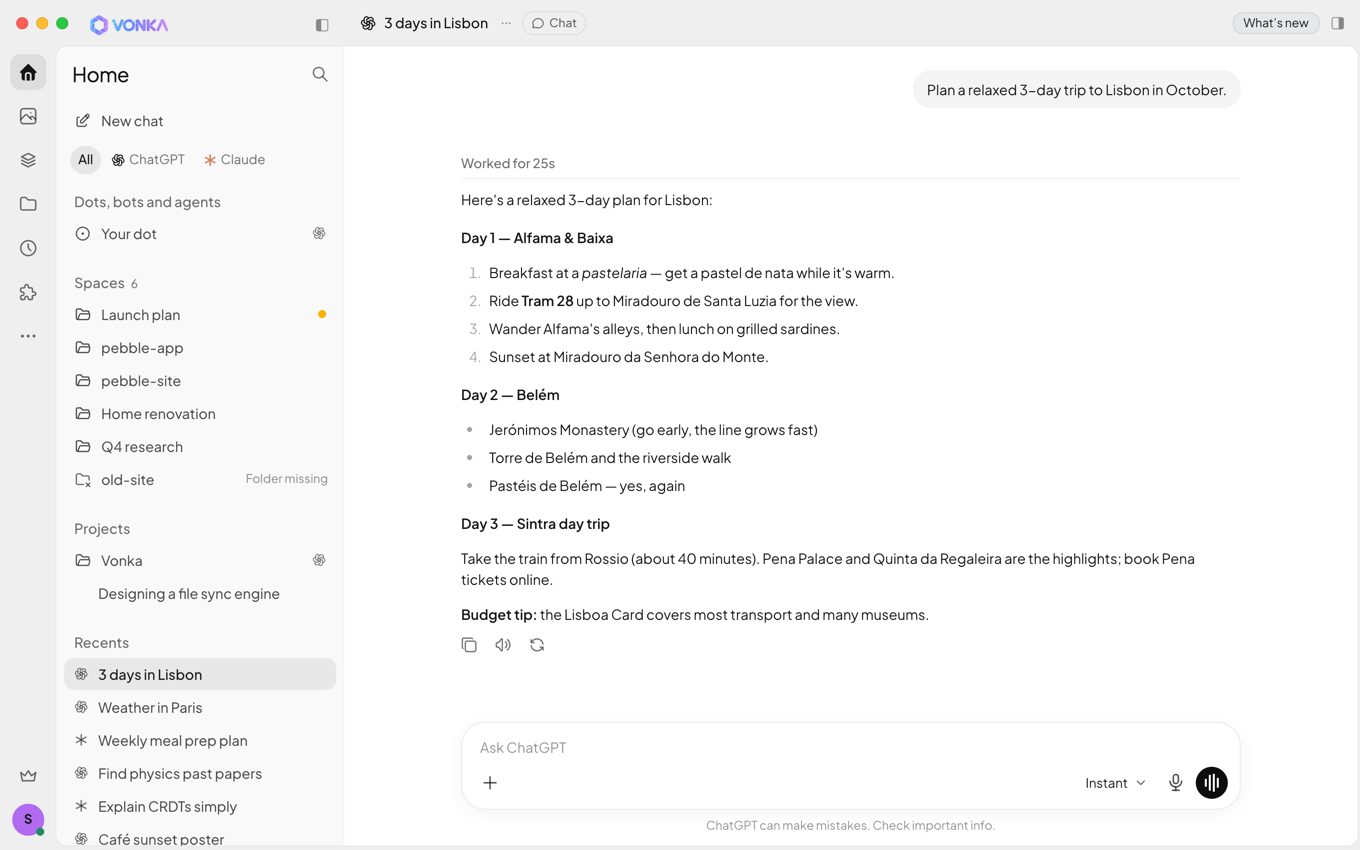
Task: Expand the Worked for 25s details
Action: click(x=508, y=163)
